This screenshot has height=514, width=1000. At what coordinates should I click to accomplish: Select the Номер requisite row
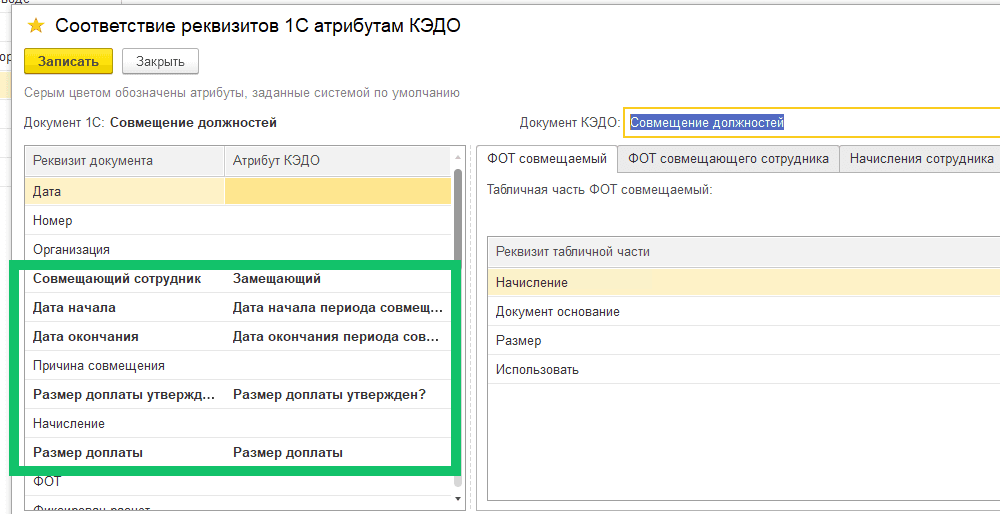point(125,220)
